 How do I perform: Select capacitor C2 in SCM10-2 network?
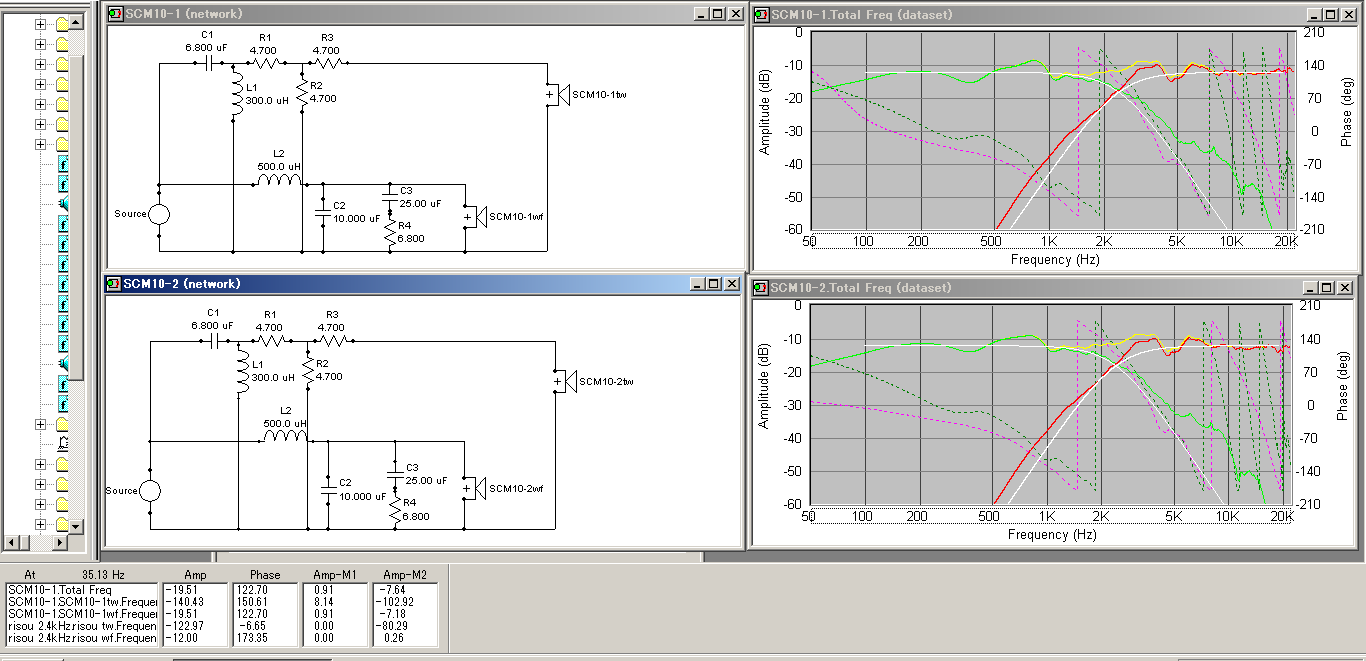pos(327,490)
